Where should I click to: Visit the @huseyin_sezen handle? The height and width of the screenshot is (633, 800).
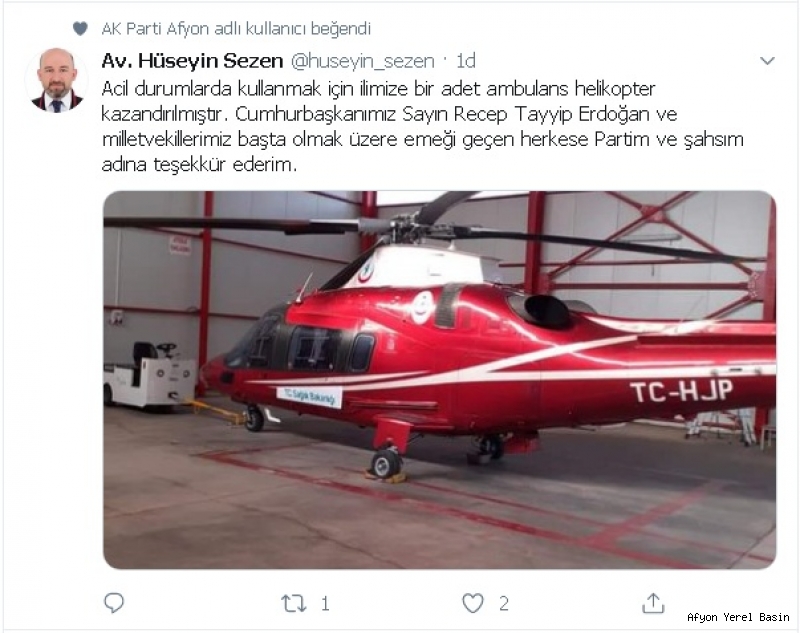363,61
